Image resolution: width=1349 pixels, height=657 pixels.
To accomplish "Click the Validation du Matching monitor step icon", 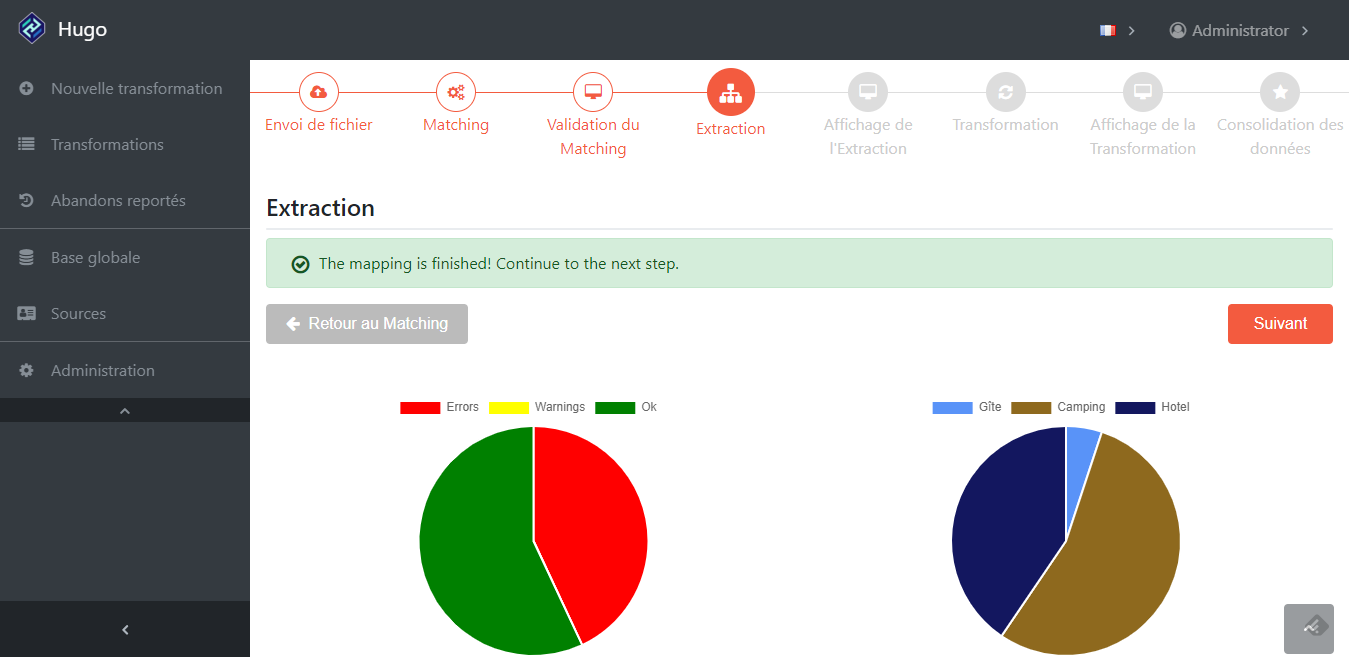I will tap(593, 92).
